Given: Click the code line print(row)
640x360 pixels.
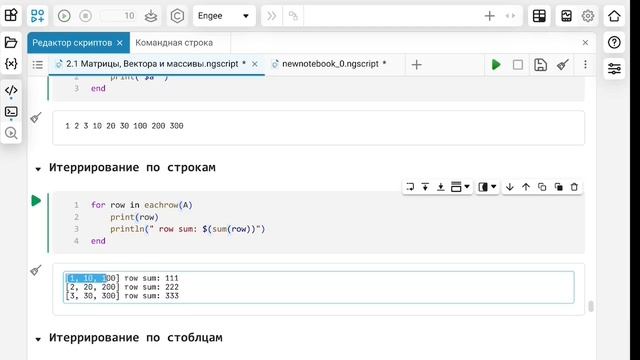Looking at the screenshot, I should click(134, 217).
